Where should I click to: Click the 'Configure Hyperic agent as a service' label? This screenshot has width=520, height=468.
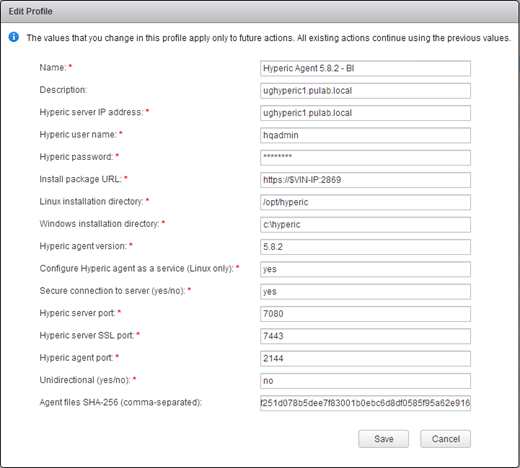(x=137, y=269)
